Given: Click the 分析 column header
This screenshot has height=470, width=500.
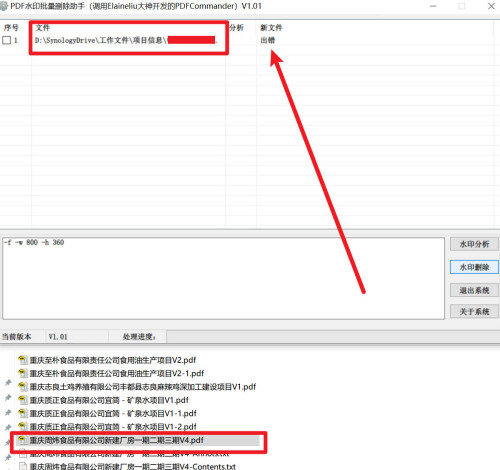Looking at the screenshot, I should click(236, 28).
